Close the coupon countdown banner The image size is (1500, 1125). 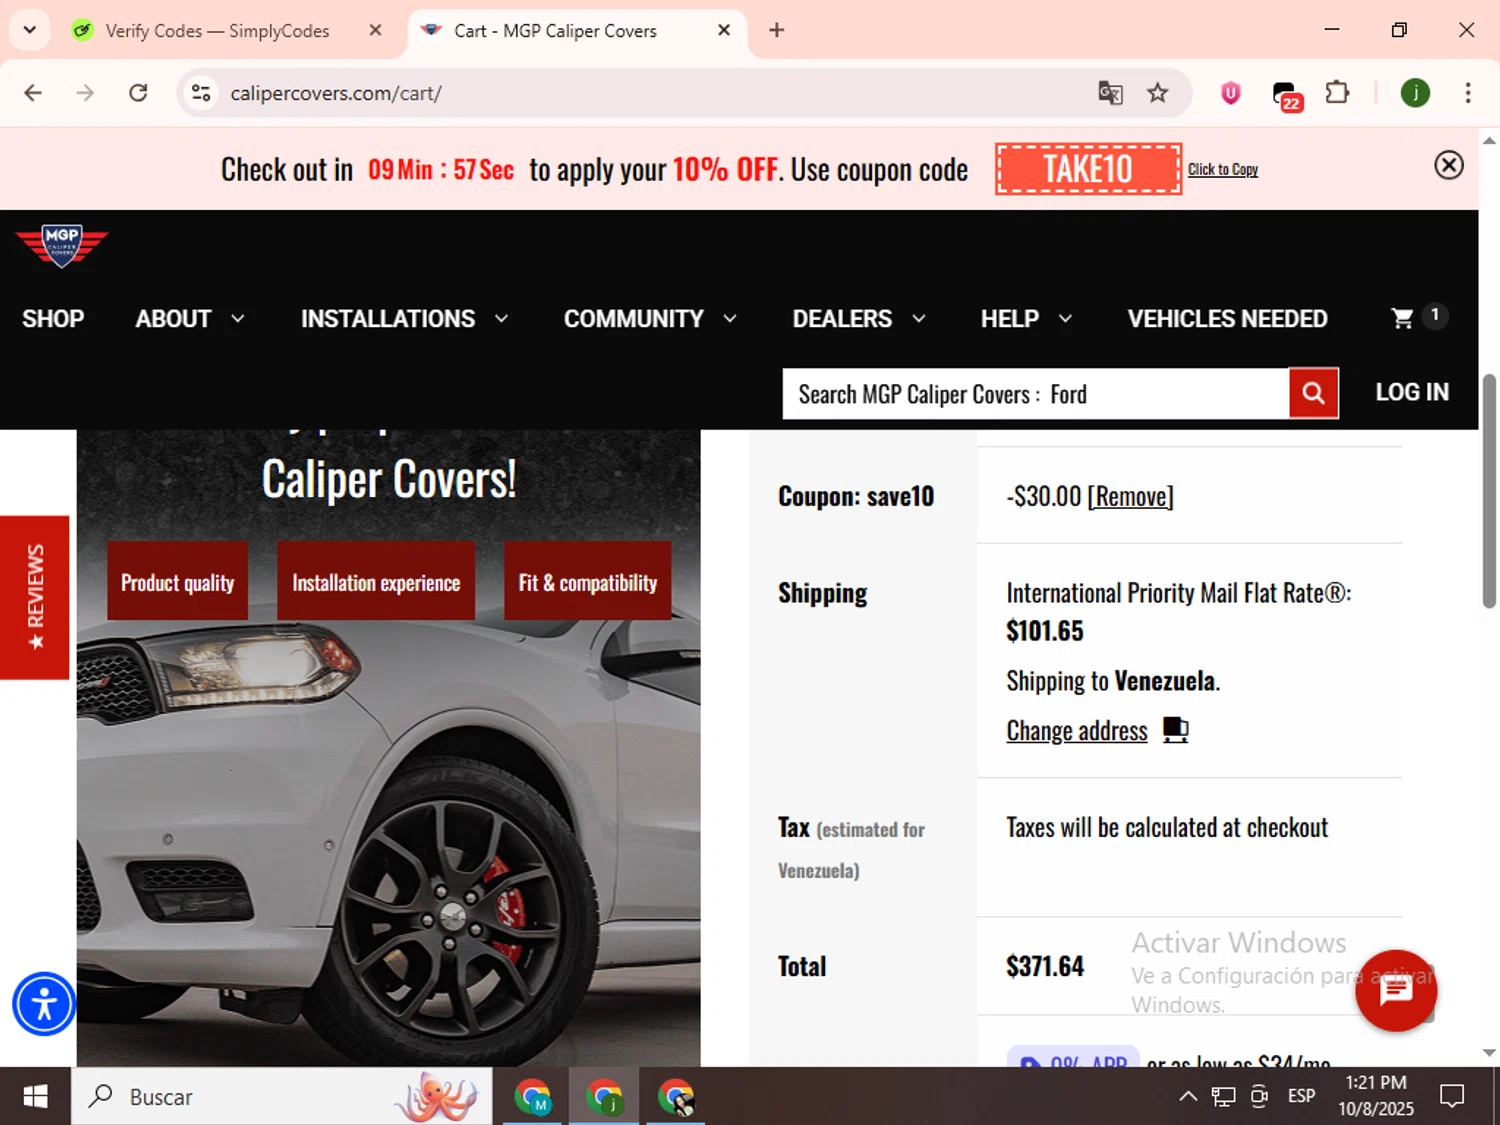[x=1448, y=165]
